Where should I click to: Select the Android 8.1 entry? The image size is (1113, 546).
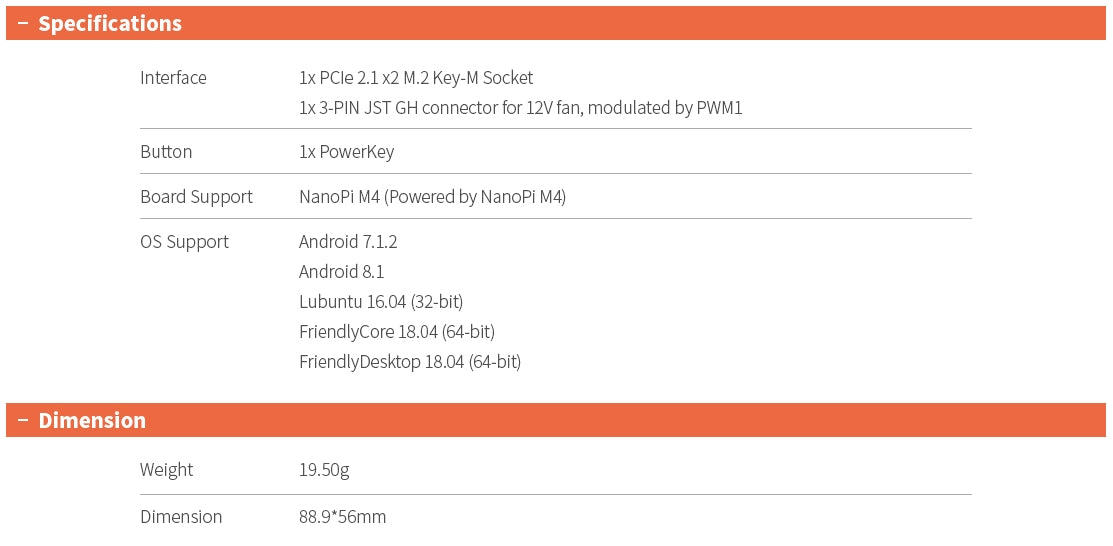(341, 272)
